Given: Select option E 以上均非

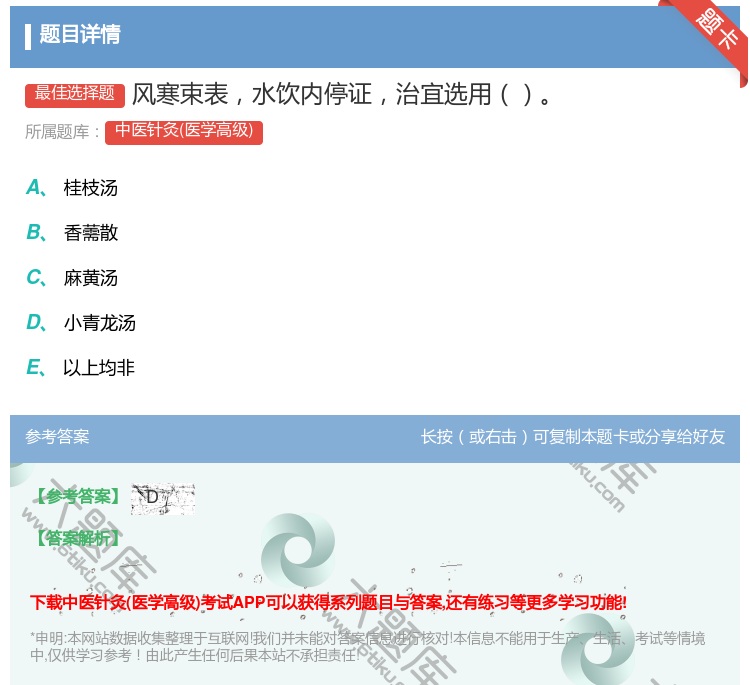Looking at the screenshot, I should point(80,367).
